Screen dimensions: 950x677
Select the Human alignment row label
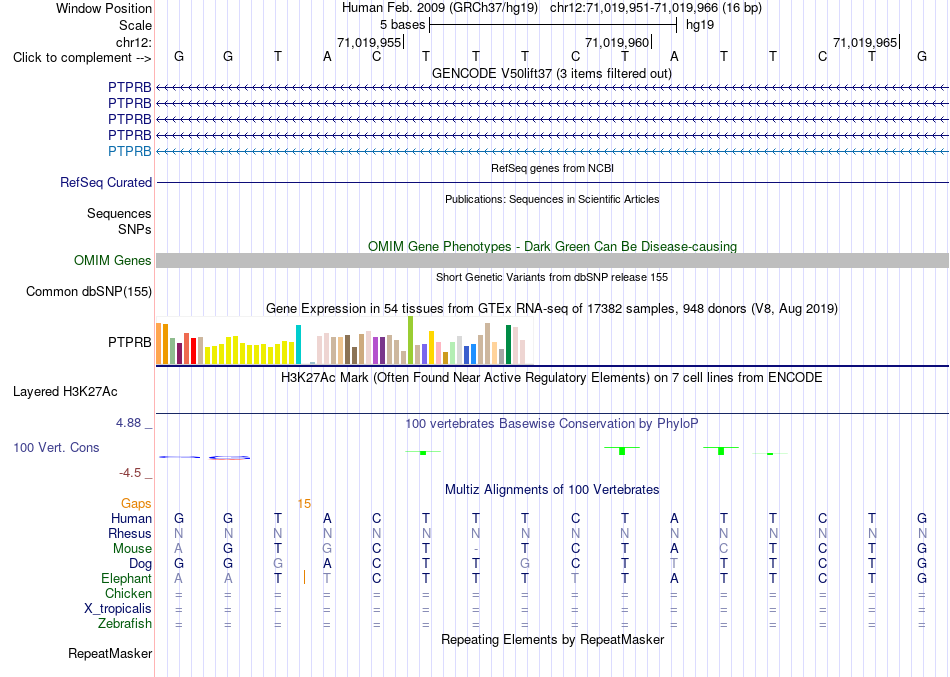coord(131,518)
